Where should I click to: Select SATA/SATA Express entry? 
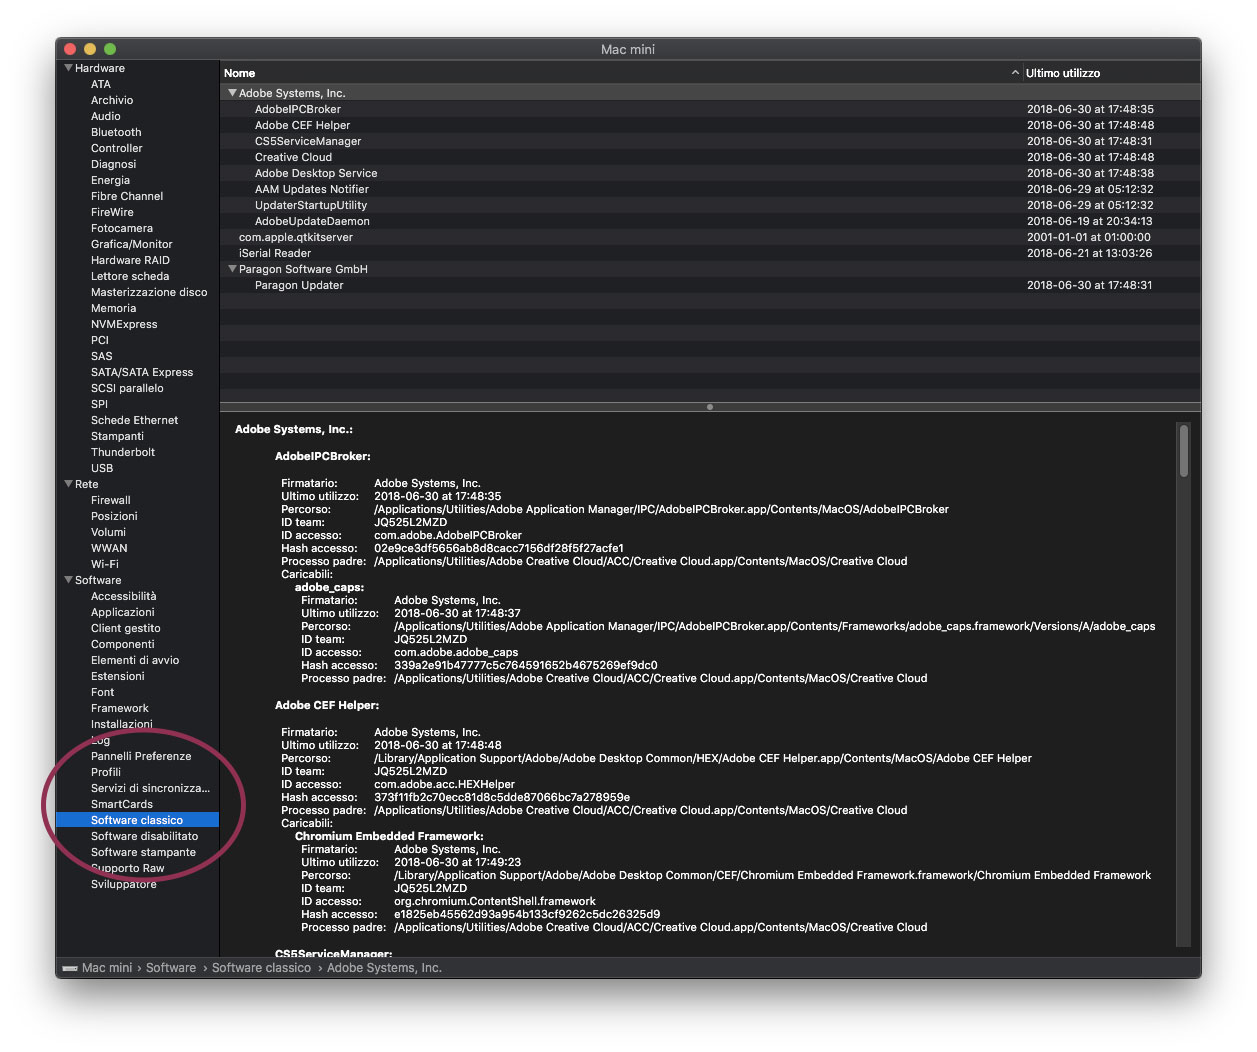(x=142, y=372)
